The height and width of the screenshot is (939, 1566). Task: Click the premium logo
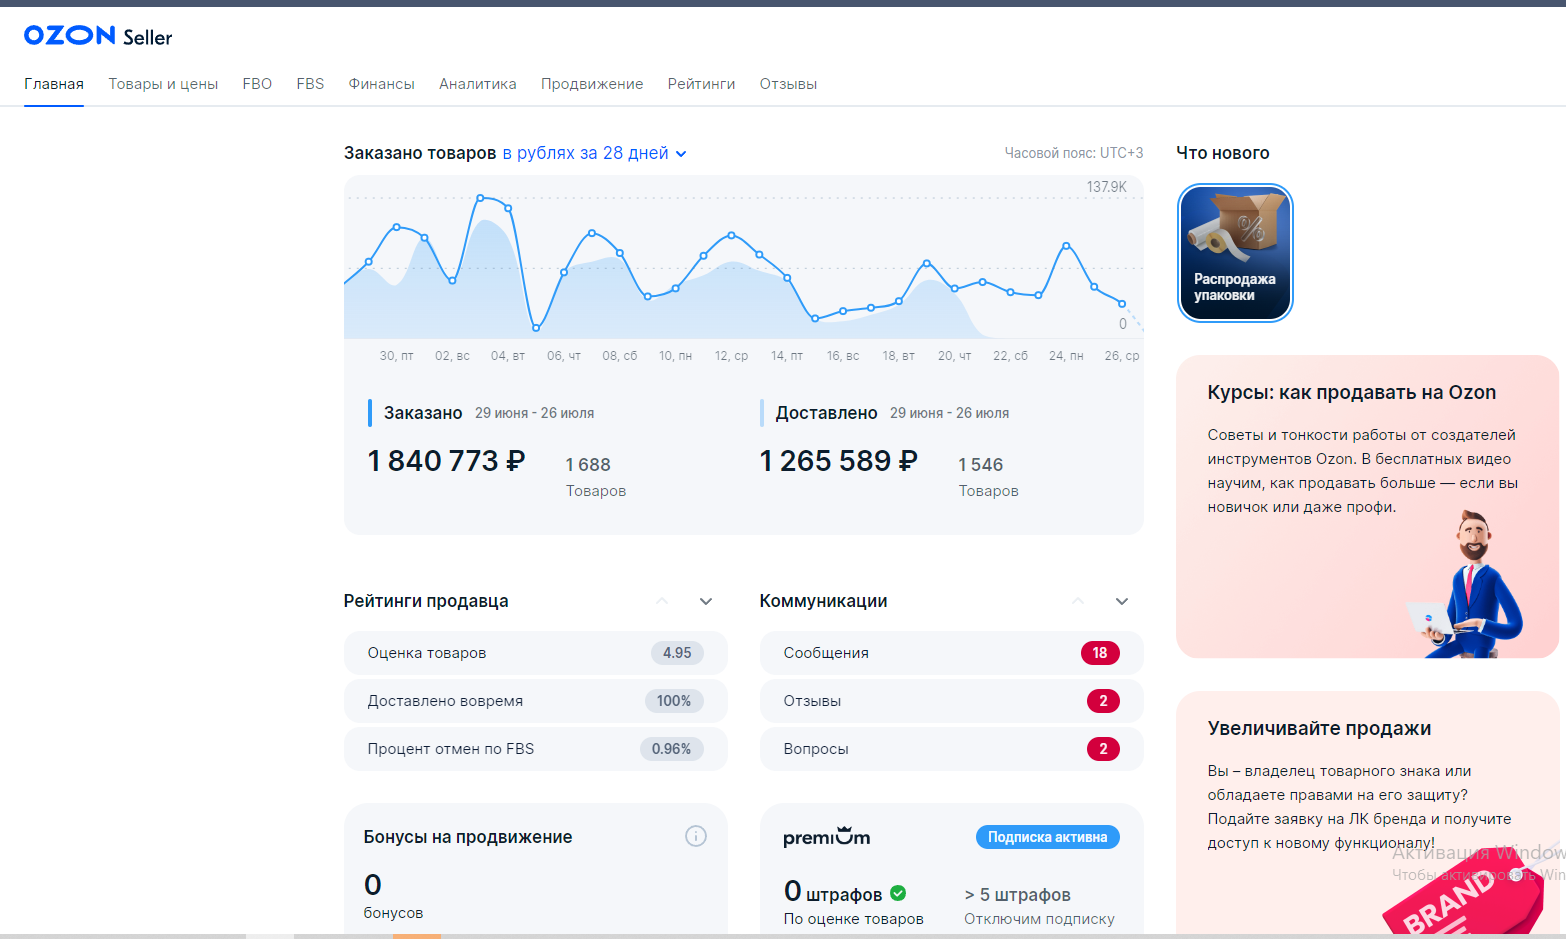point(826,836)
